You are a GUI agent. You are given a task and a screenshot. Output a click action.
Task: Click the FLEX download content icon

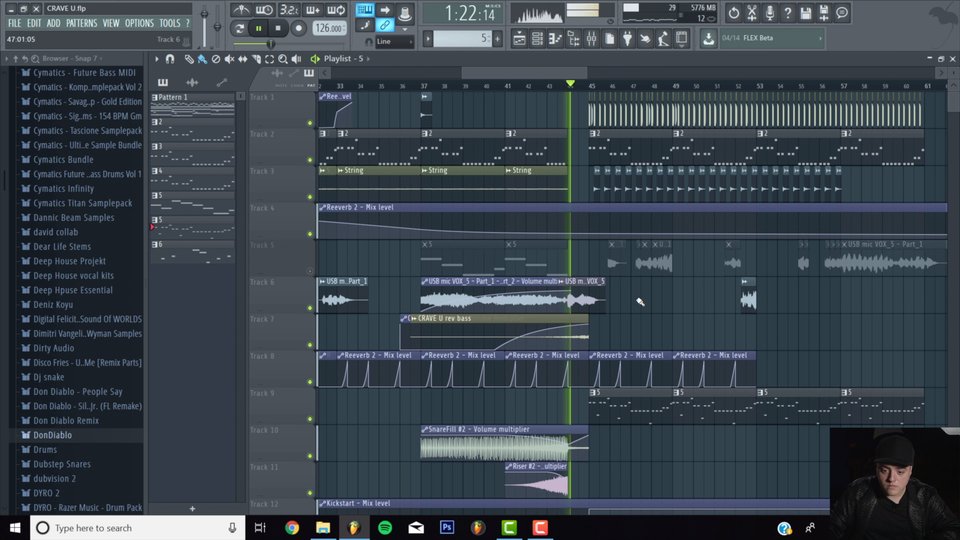pos(708,39)
